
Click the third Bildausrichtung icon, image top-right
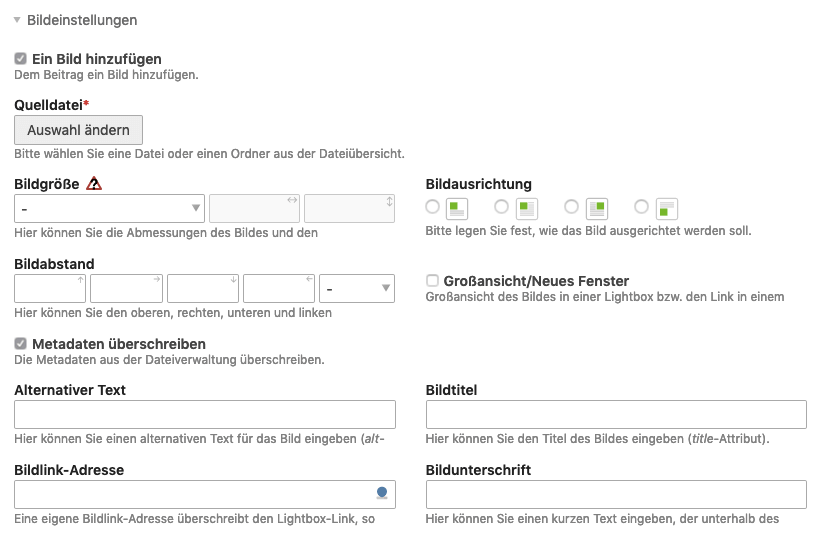tap(597, 209)
